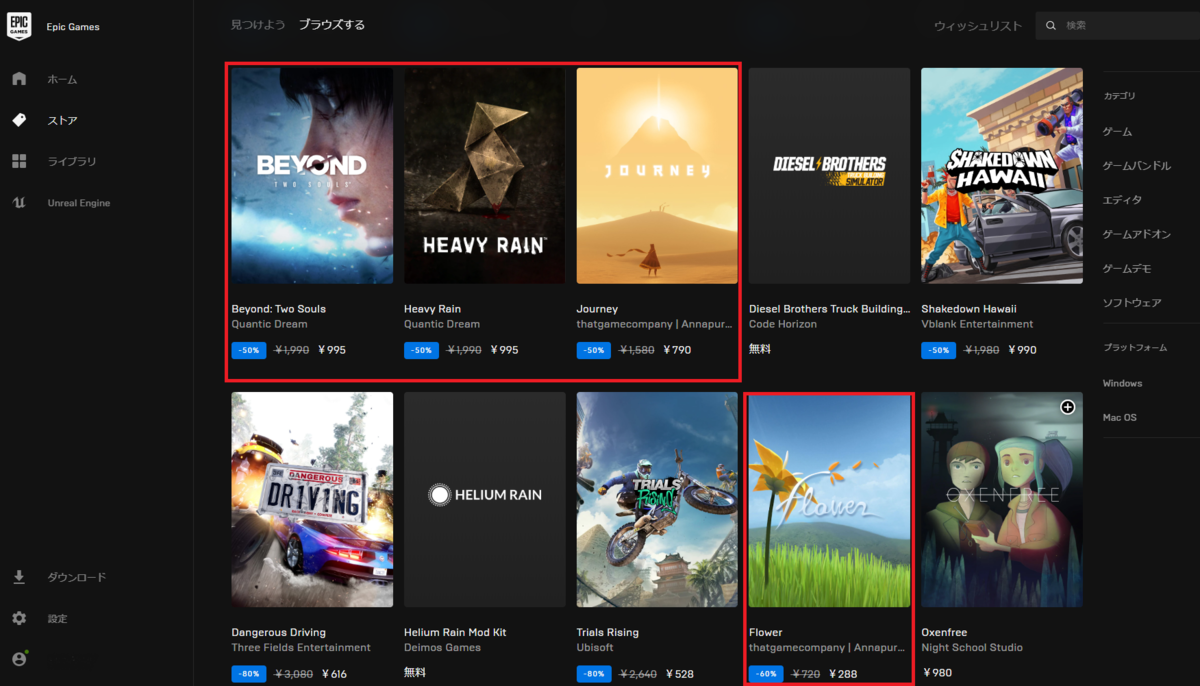
Task: Click the Night School Studio developer name
Action: 972,647
